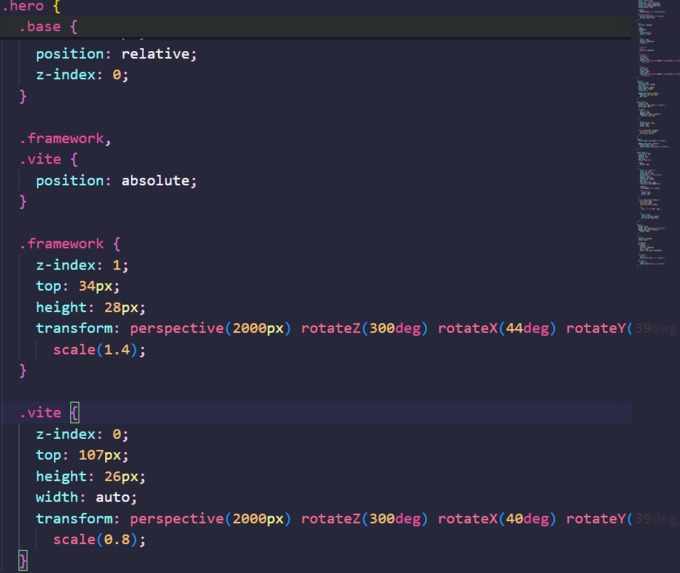Click 'scale(1.4);' value
Screen dimensions: 680x573
[99, 350]
